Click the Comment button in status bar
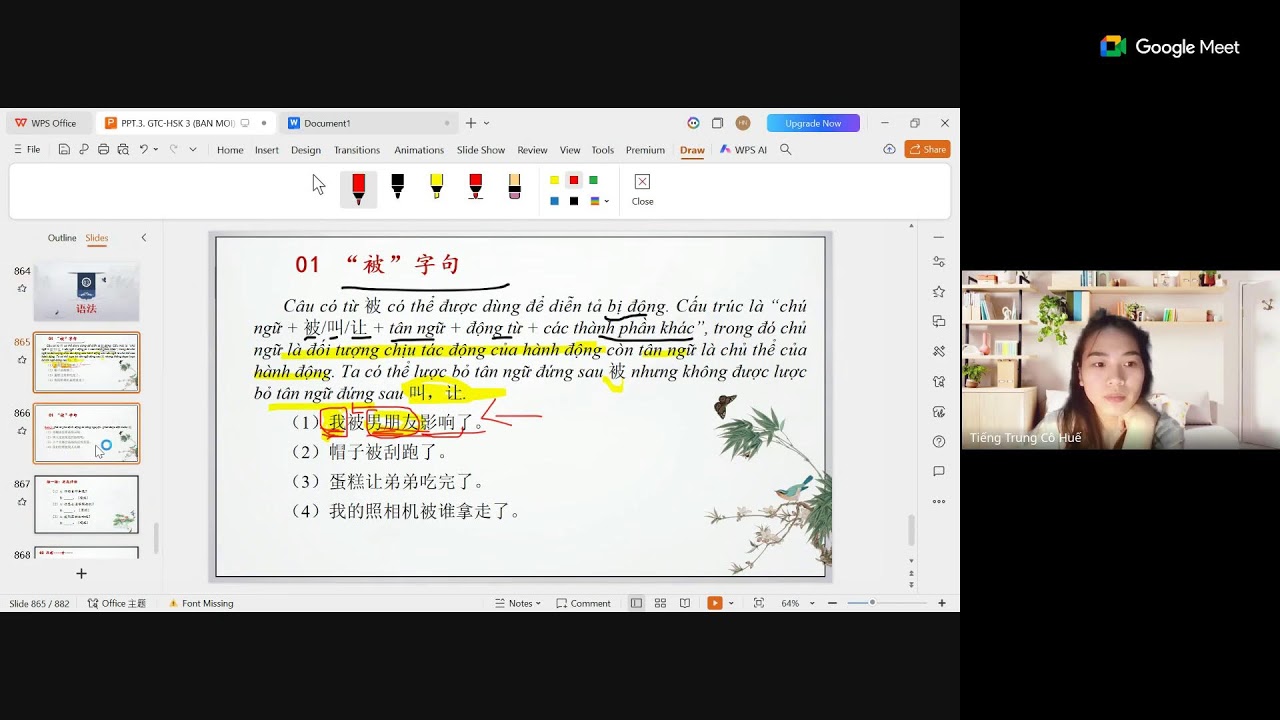The height and width of the screenshot is (720, 1280). coord(583,603)
